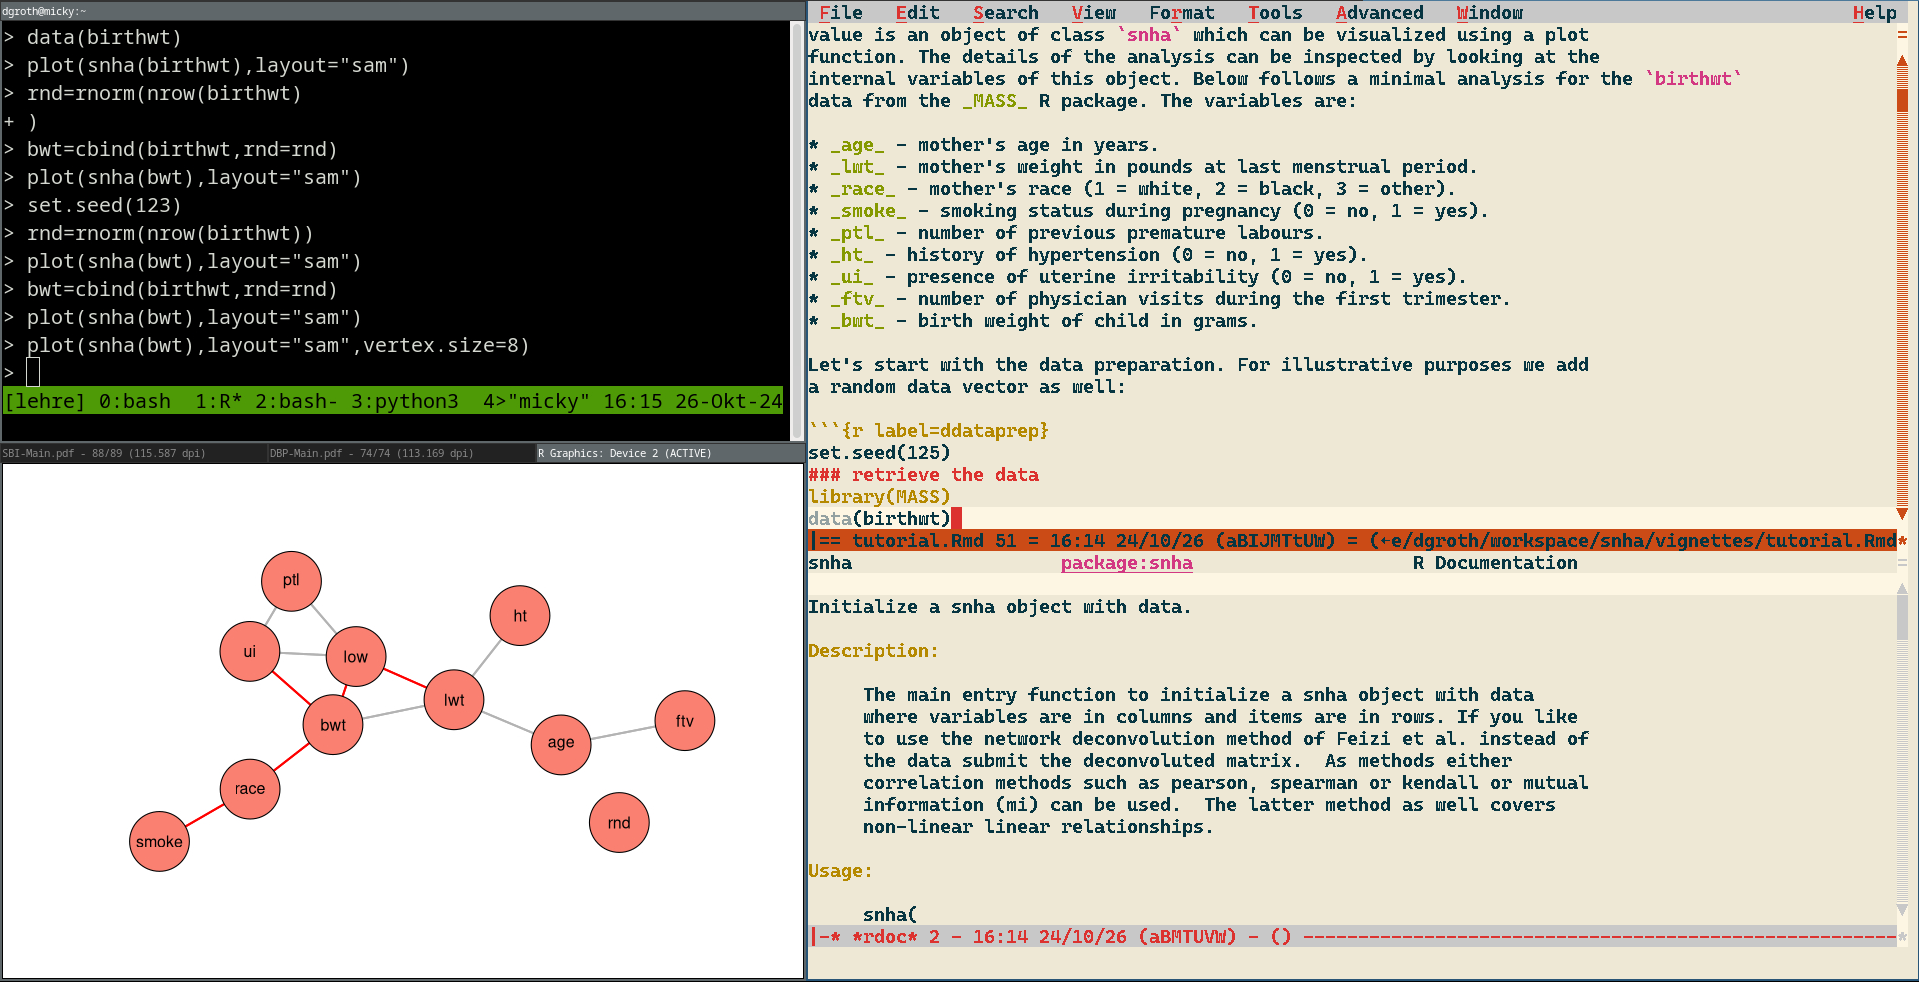Open the Window menu

pos(1489,12)
